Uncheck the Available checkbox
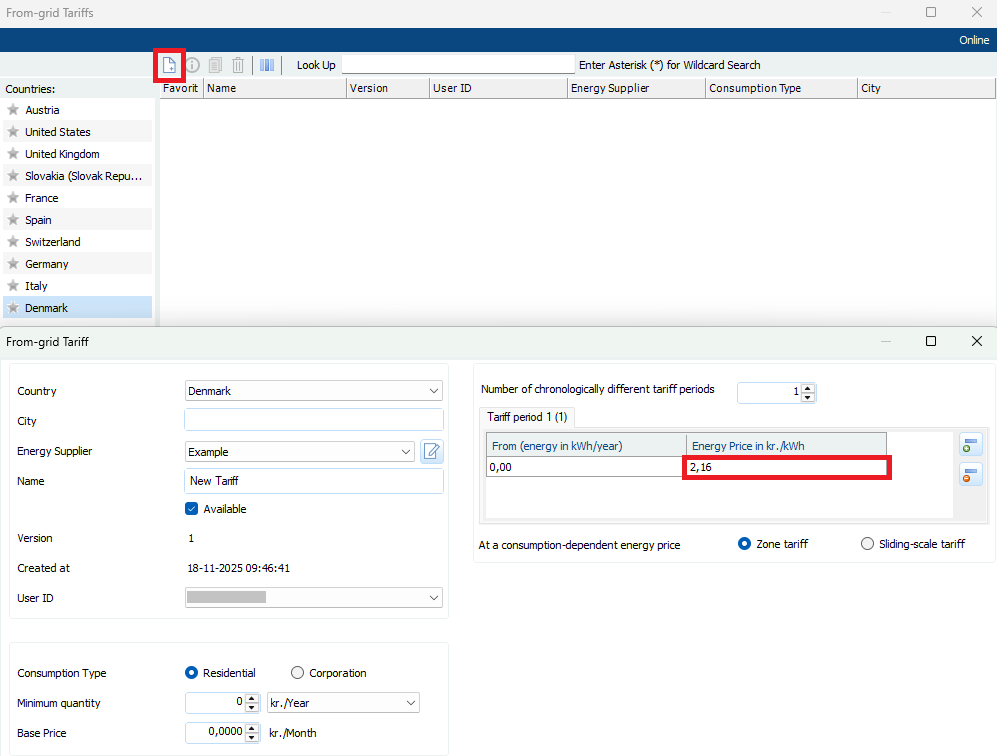Image resolution: width=997 pixels, height=756 pixels. 192,509
